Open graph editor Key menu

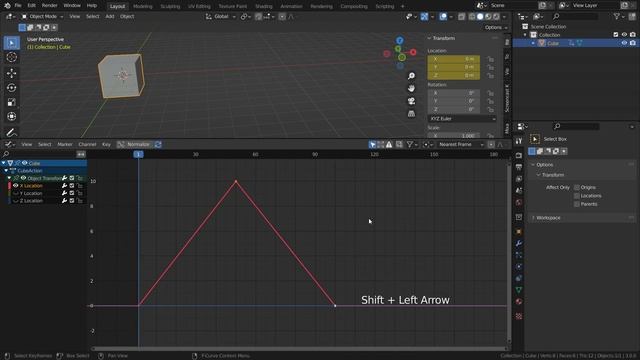(106, 144)
